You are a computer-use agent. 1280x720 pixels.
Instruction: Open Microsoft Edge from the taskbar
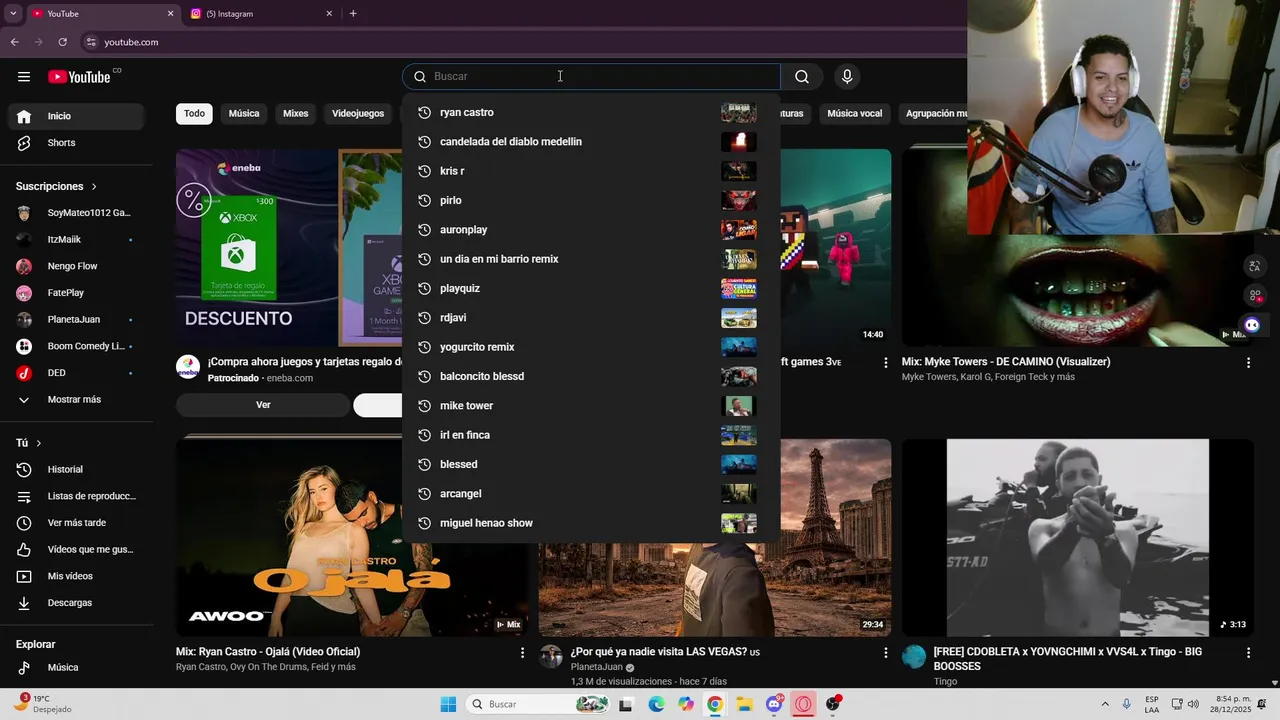(x=656, y=704)
